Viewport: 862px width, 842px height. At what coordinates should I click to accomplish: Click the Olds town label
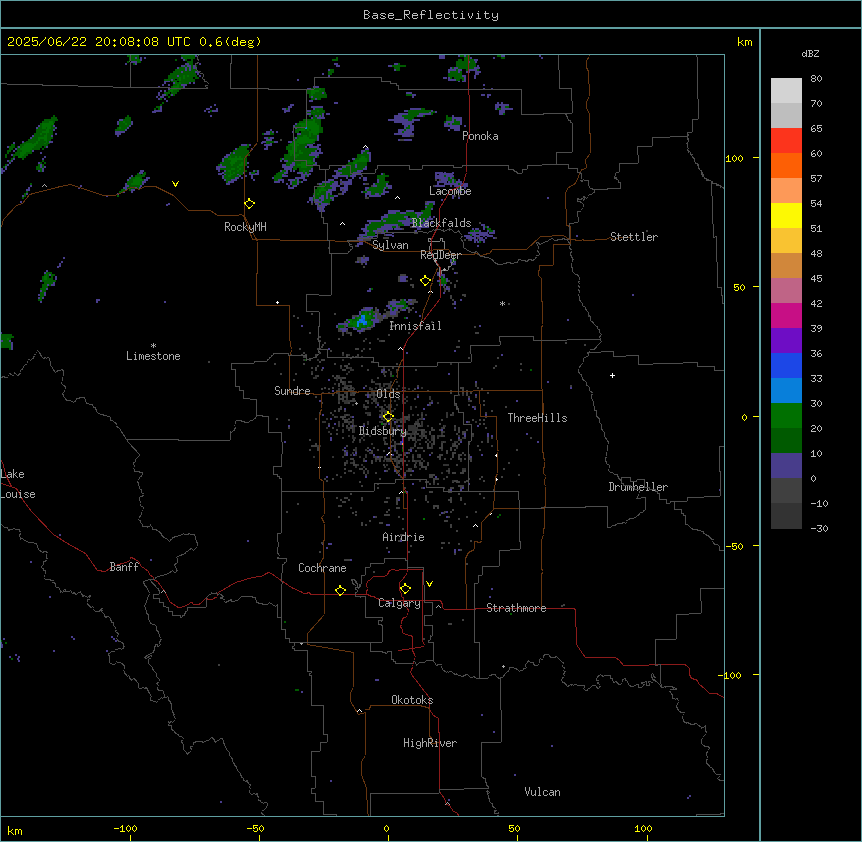388,394
